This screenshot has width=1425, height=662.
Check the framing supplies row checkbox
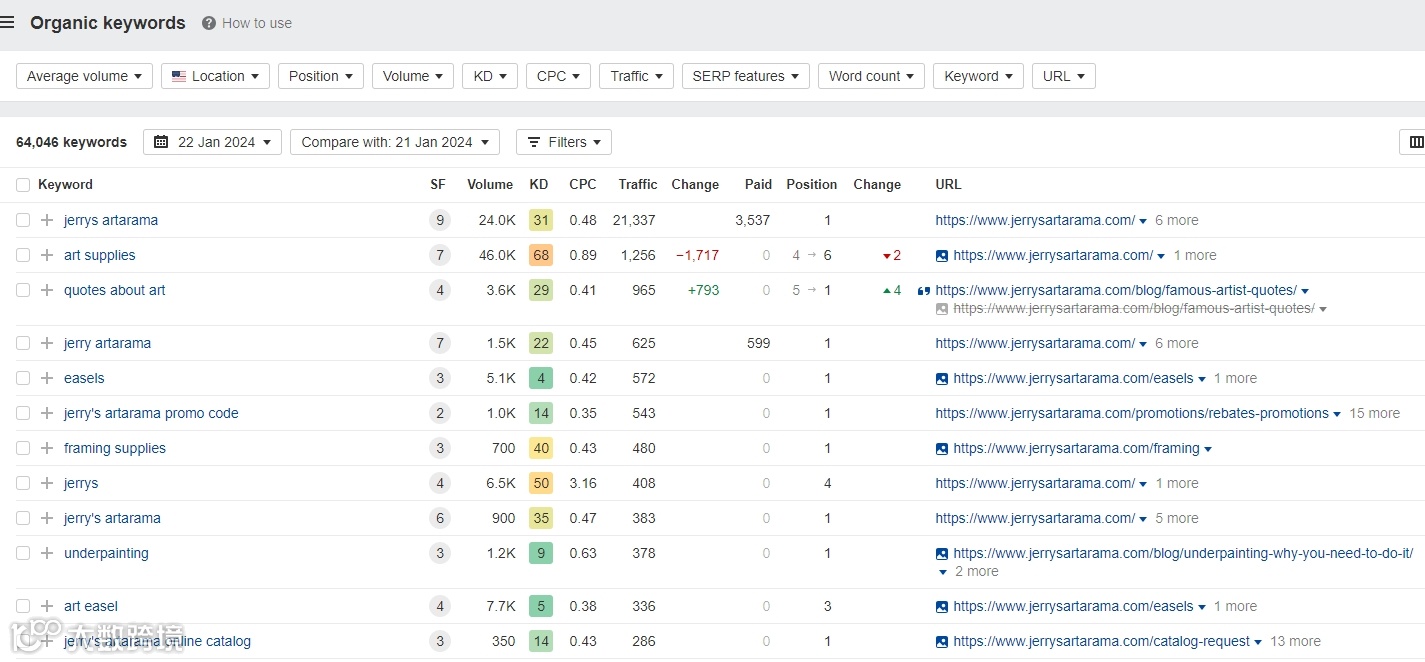[x=23, y=448]
